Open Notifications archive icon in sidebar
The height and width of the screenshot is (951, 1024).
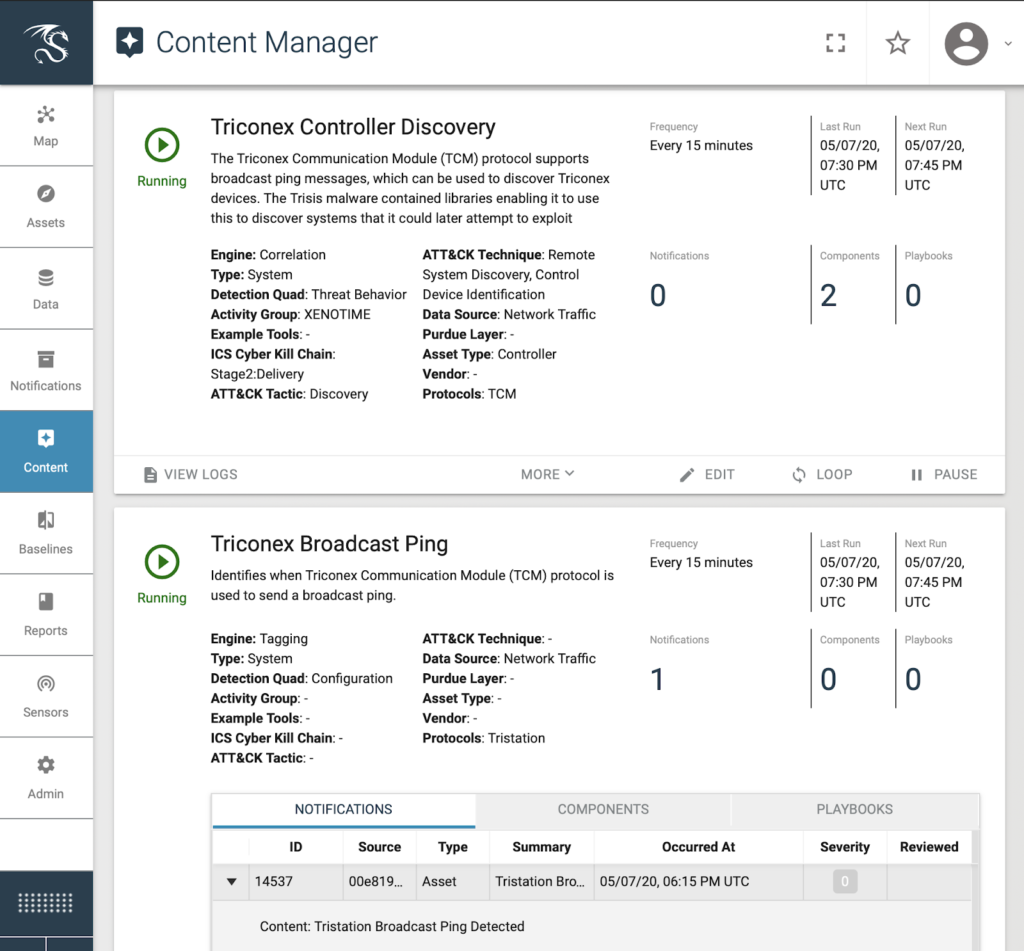click(x=46, y=359)
